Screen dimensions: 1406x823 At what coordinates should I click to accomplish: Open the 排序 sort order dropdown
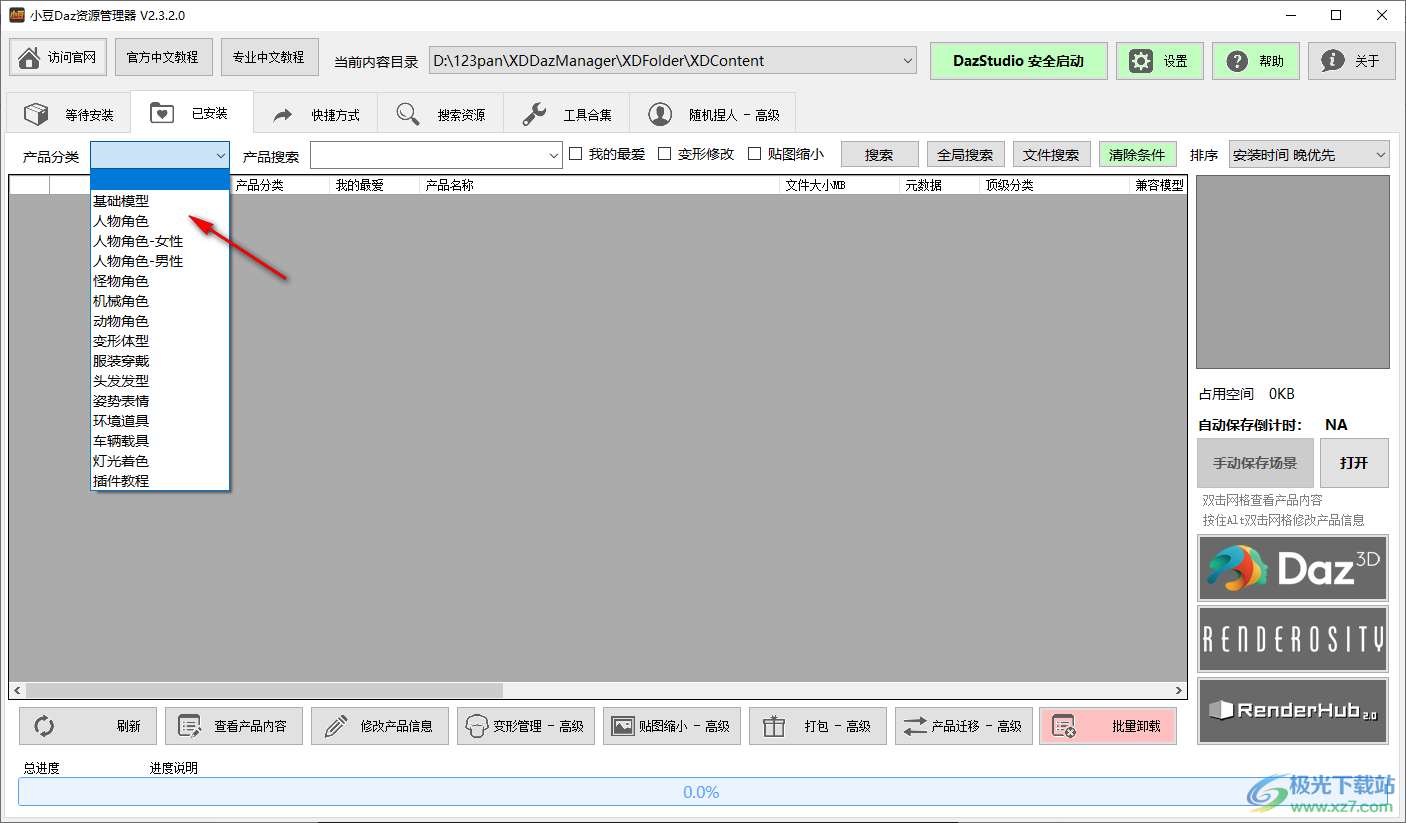pyautogui.click(x=1380, y=155)
